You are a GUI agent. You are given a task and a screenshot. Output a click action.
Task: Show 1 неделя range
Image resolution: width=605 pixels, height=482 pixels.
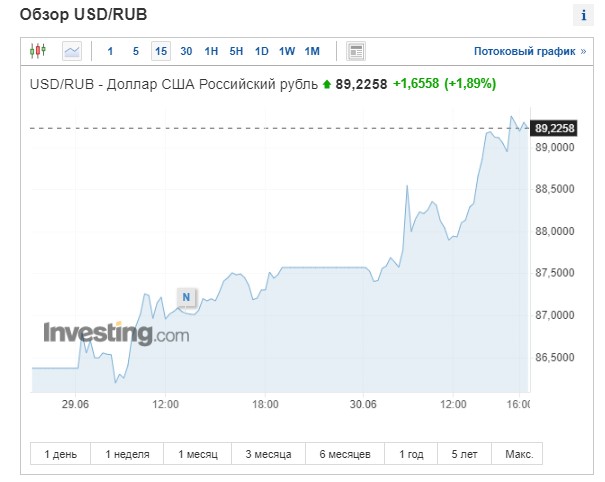(127, 454)
